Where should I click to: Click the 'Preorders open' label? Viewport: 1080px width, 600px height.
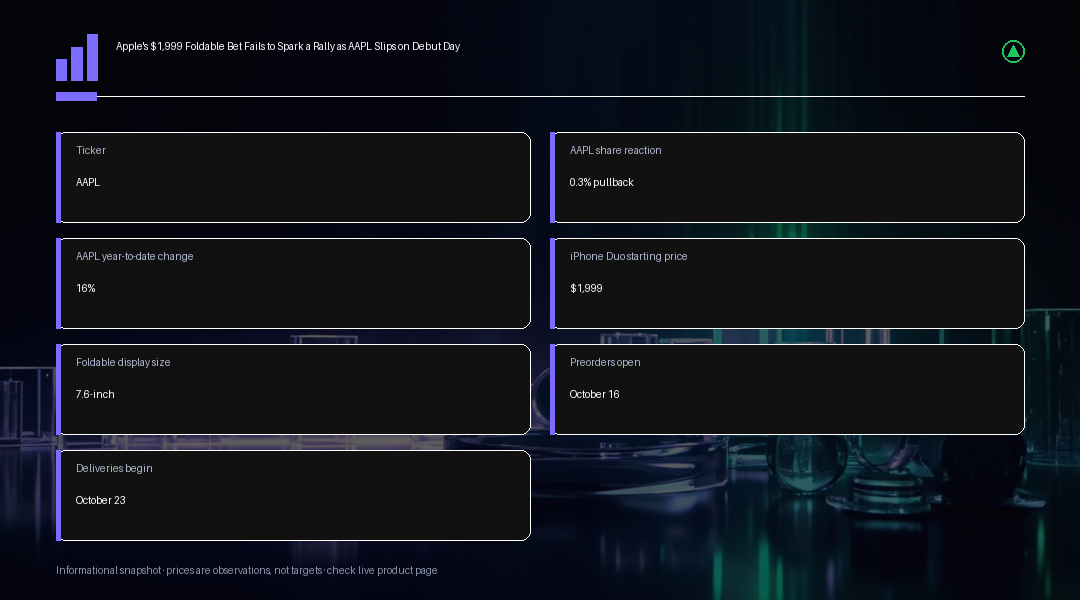click(605, 362)
